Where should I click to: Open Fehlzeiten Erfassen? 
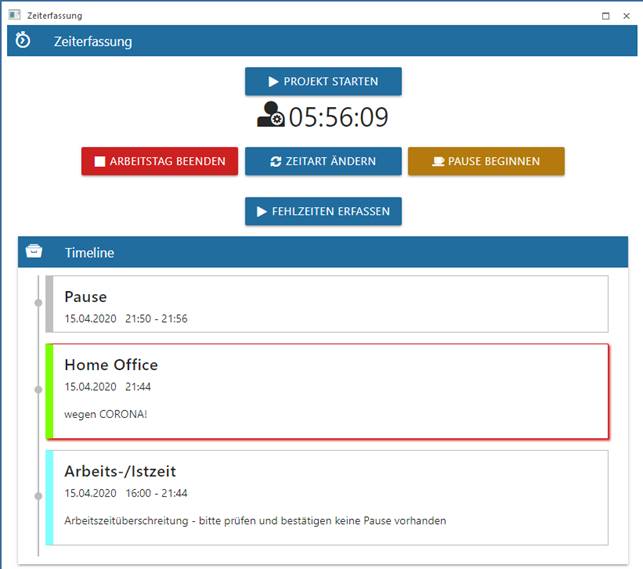pos(323,211)
